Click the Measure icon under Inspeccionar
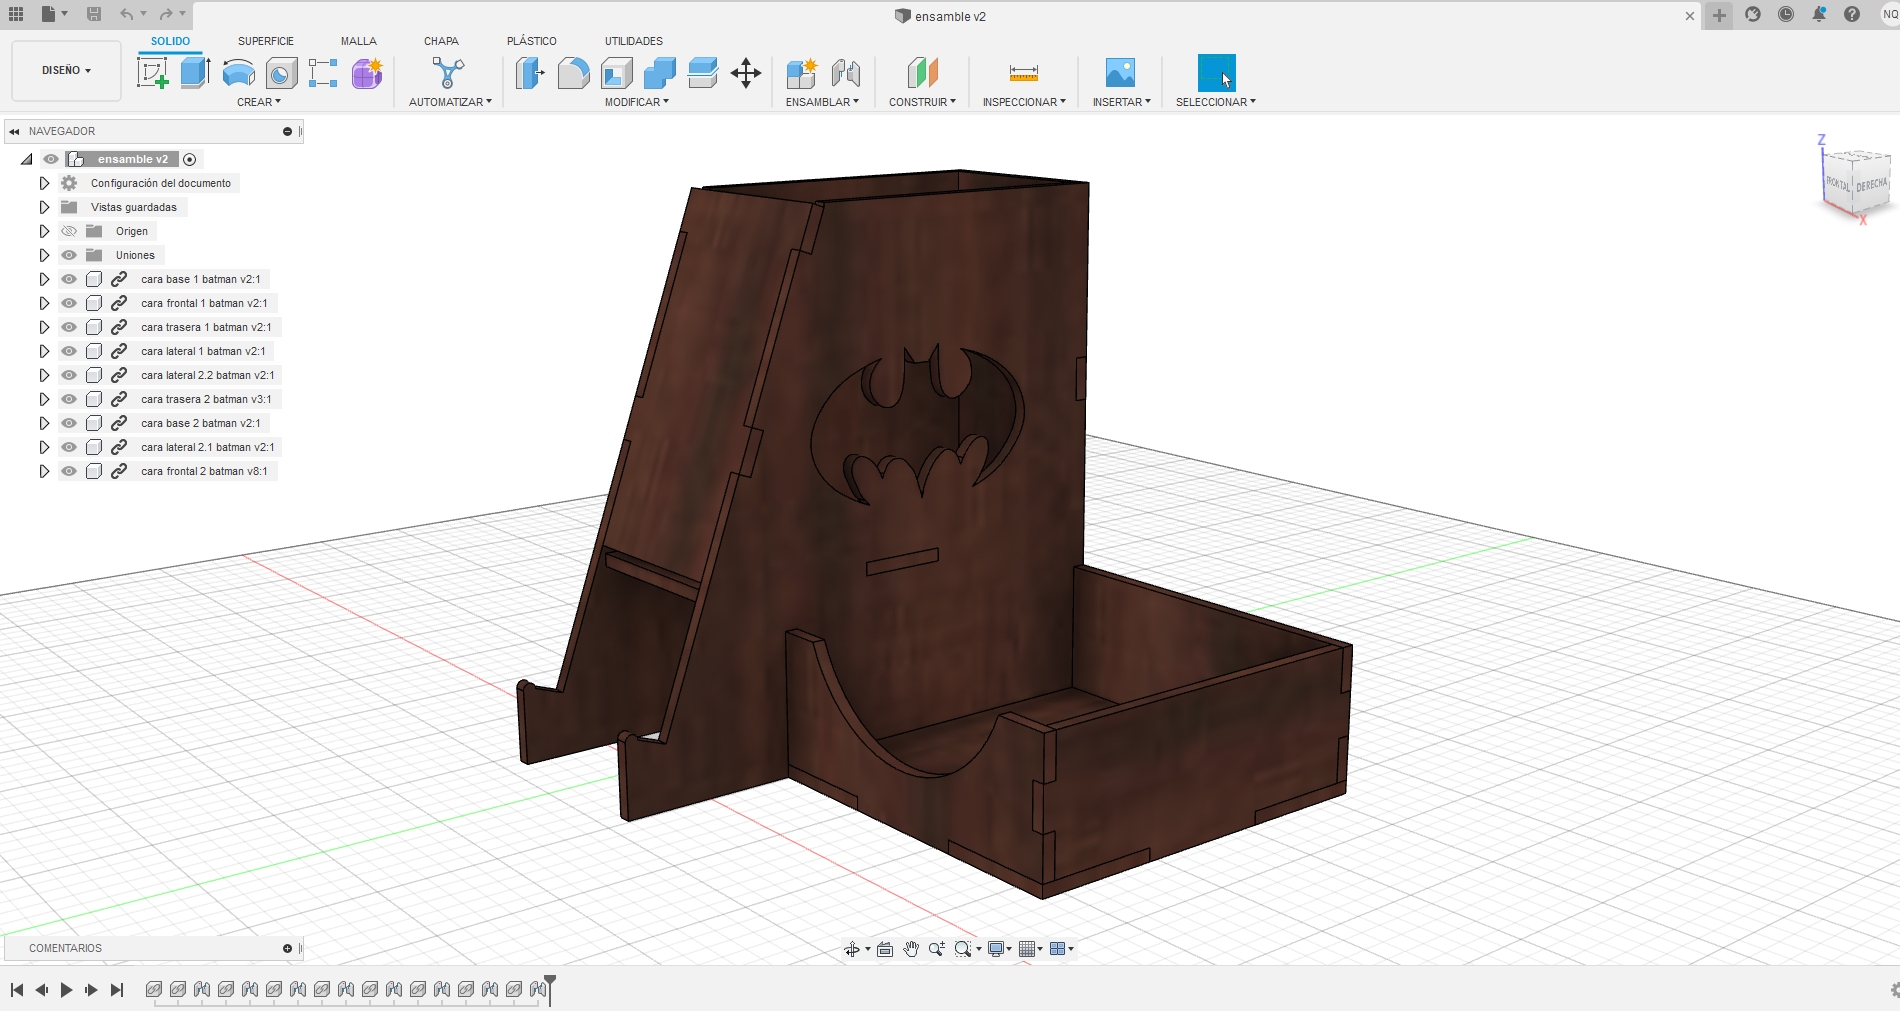The height and width of the screenshot is (1011, 1900). point(1023,73)
